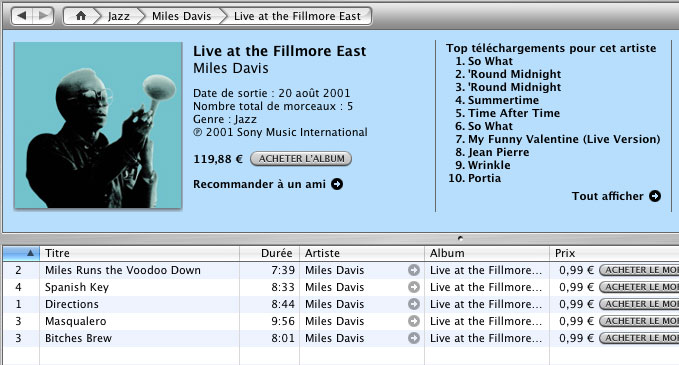Click album price 119,88 €

coord(218,159)
